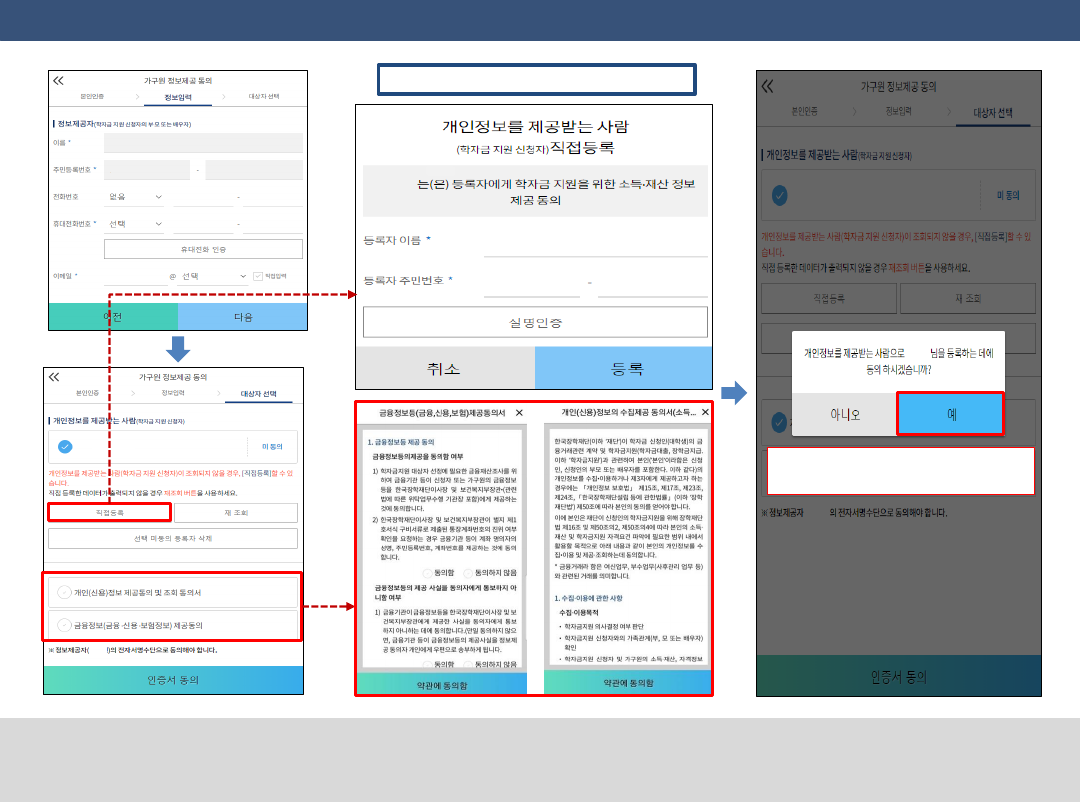
Task: Click back arrow in bottom-left 대상자 선택 screen
Action: 54,377
